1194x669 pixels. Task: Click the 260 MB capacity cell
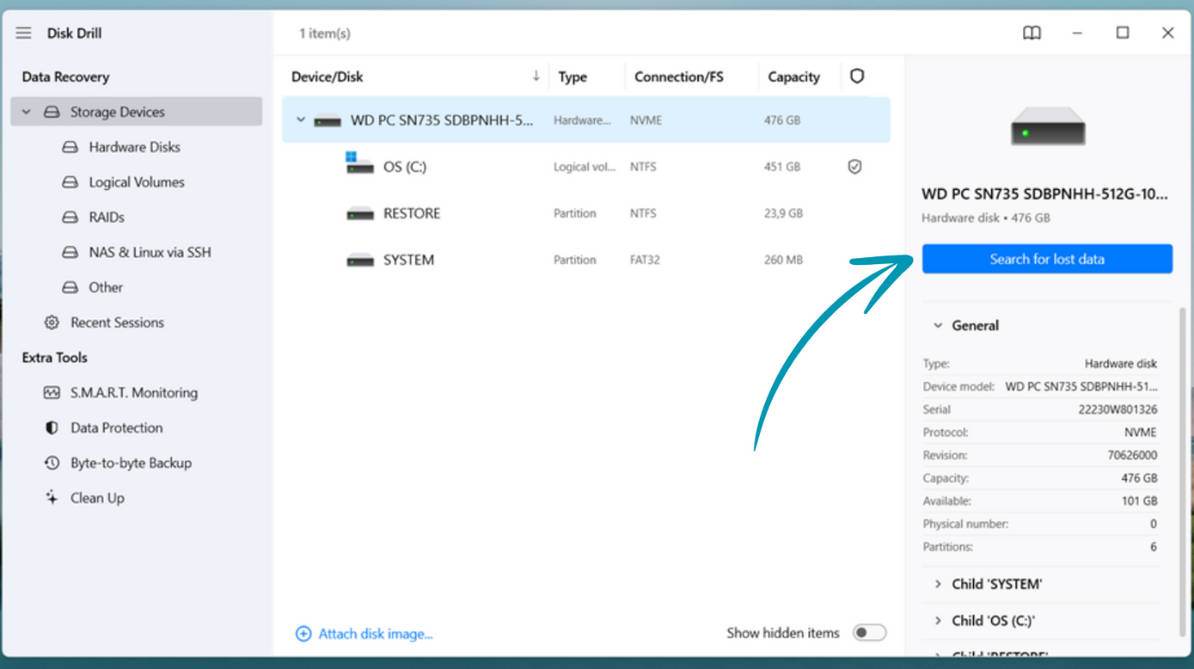click(784, 260)
